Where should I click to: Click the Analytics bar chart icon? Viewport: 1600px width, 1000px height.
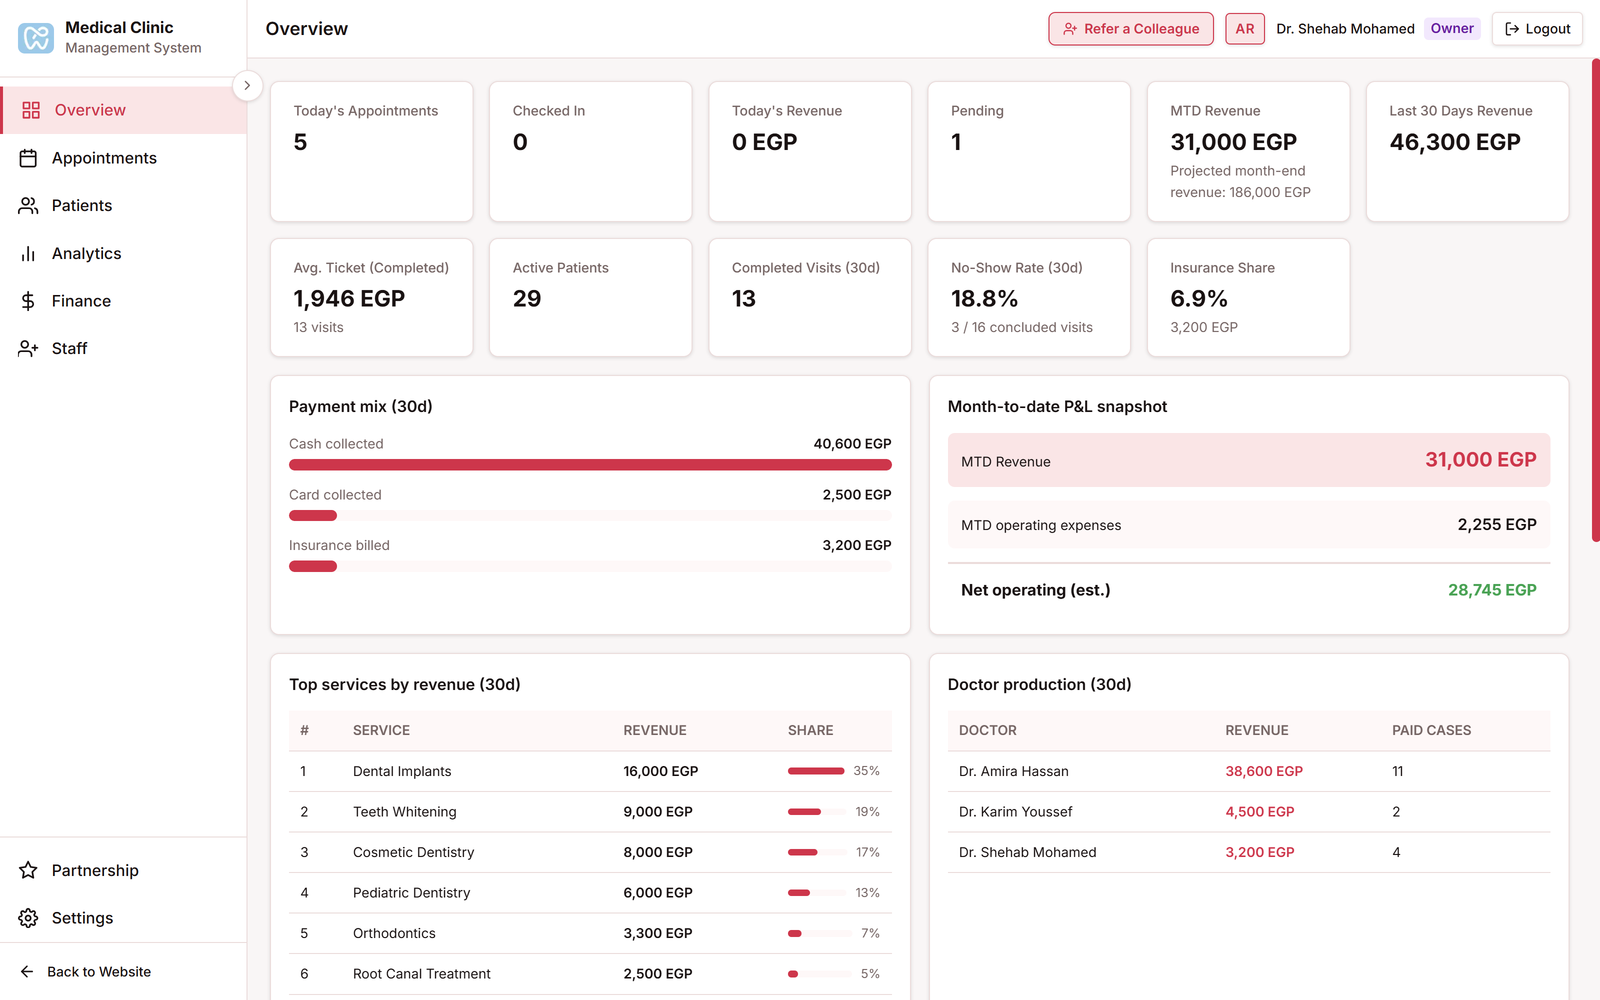28,253
